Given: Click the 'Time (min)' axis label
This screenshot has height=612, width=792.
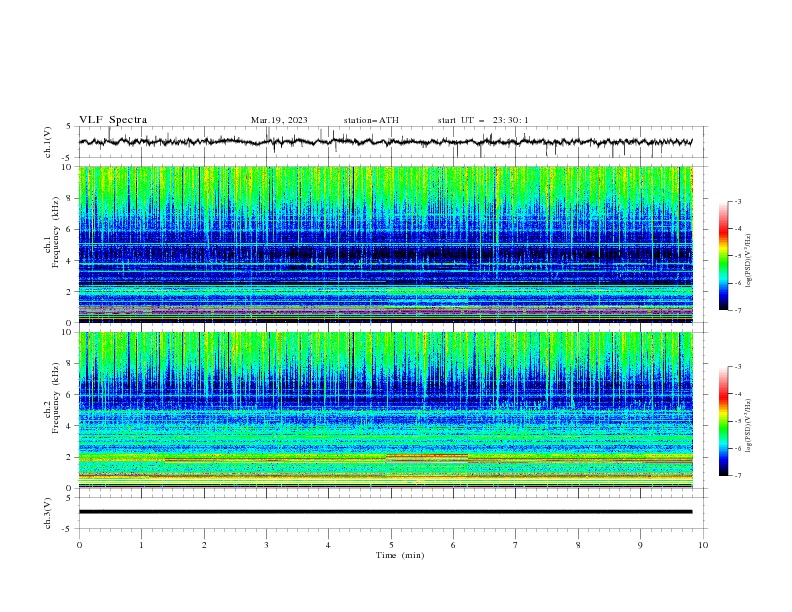Looking at the screenshot, I should point(400,555).
